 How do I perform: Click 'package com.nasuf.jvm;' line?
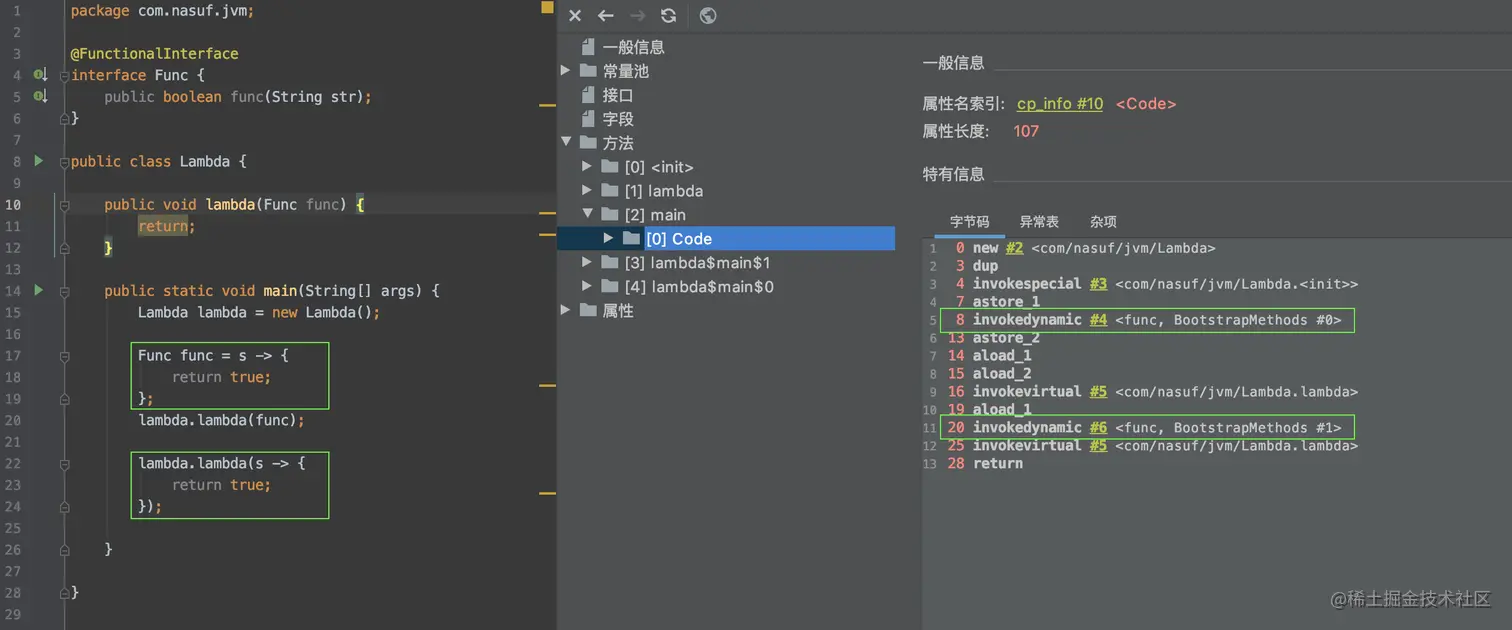163,11
